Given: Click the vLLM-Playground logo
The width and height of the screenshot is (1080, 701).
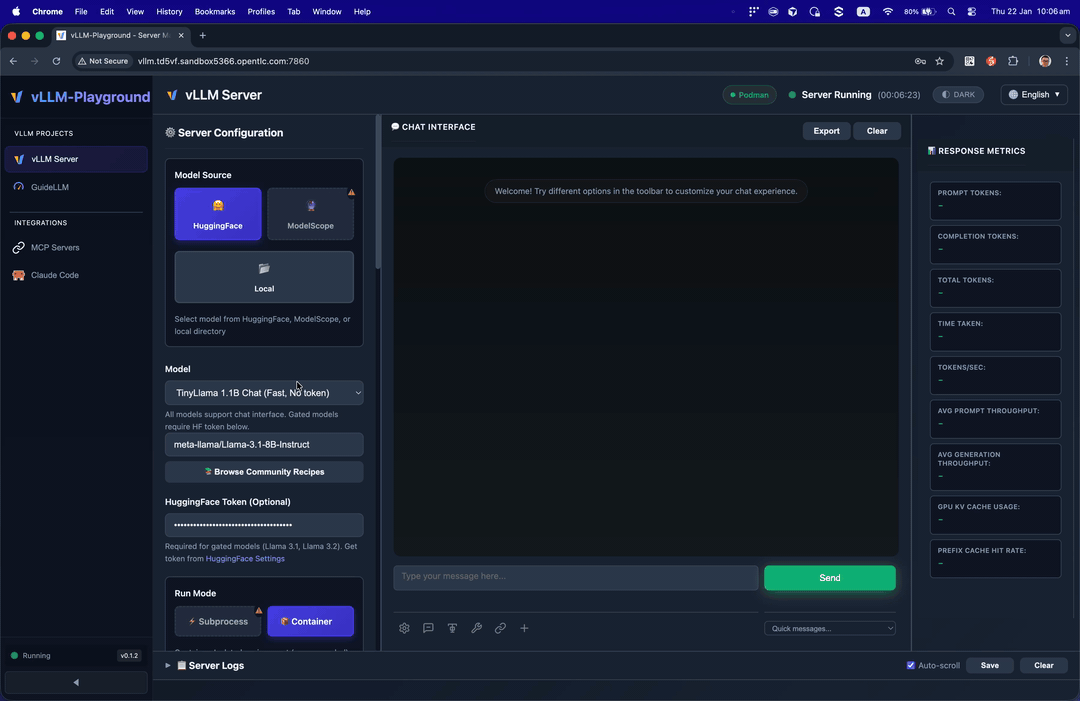Looking at the screenshot, I should tap(81, 97).
